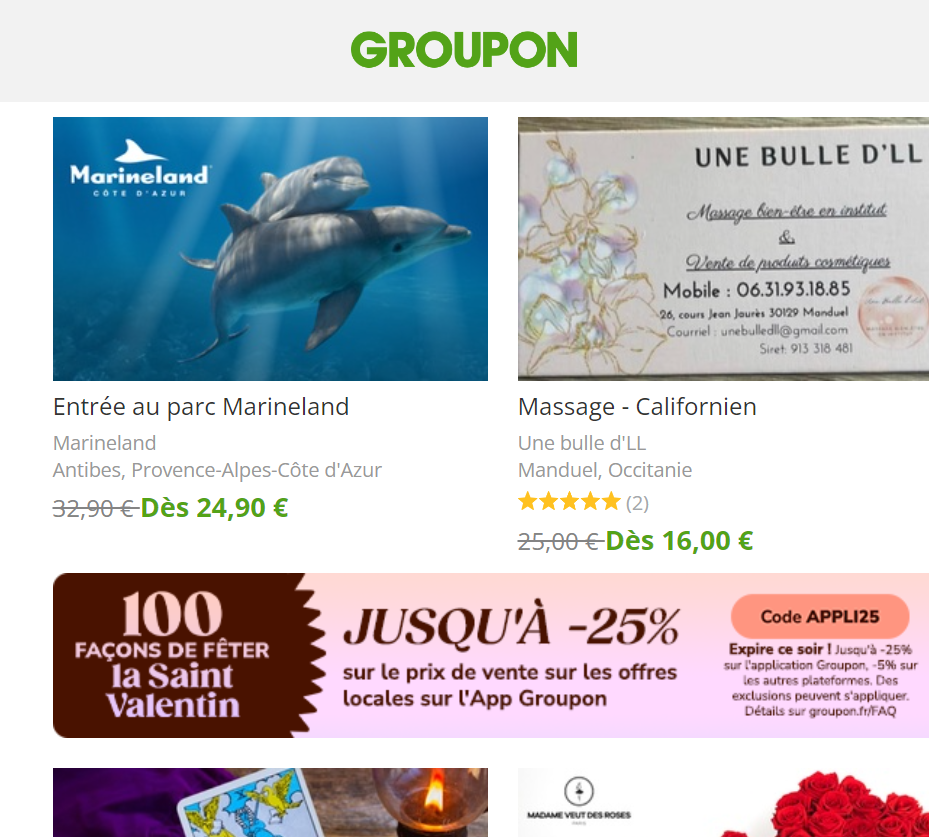Click the Groupon logo
This screenshot has width=929, height=837.
point(464,50)
